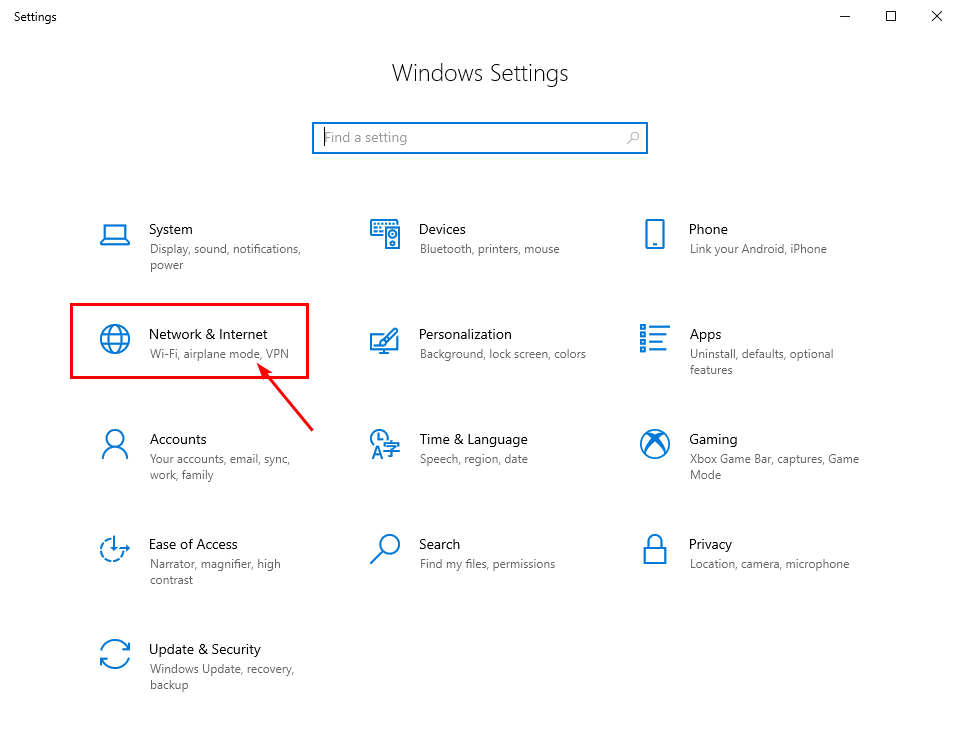This screenshot has width=960, height=733.
Task: Open the System settings title
Action: tap(171, 229)
